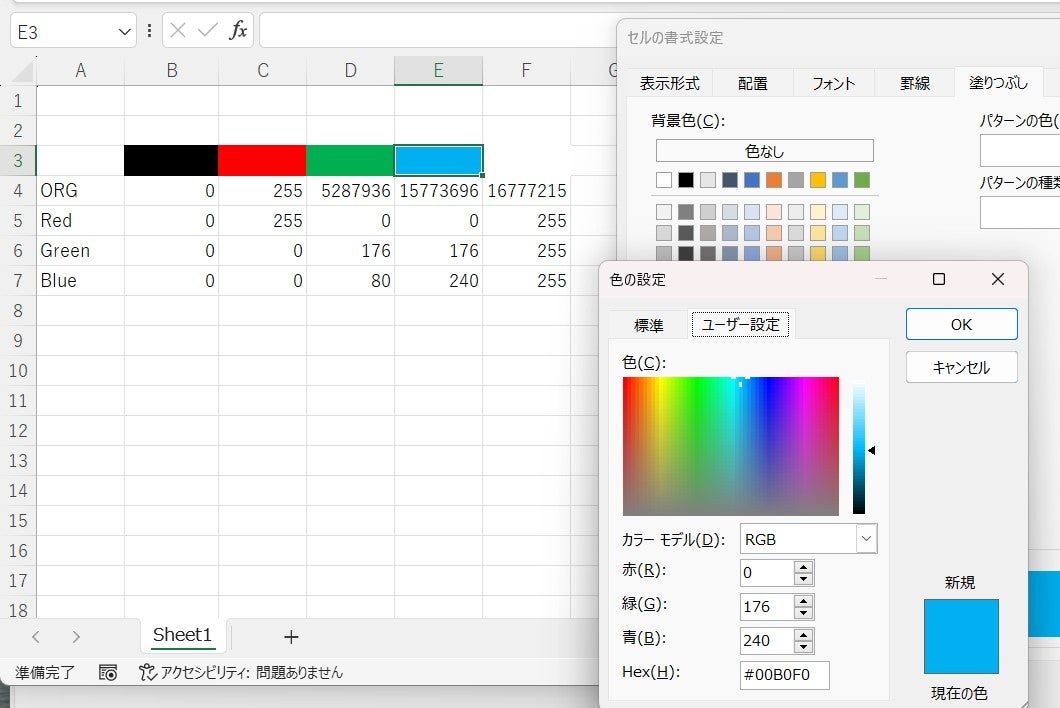The width and height of the screenshot is (1060, 708).
Task: Open the Name Box dropdown arrow
Action: (x=124, y=32)
